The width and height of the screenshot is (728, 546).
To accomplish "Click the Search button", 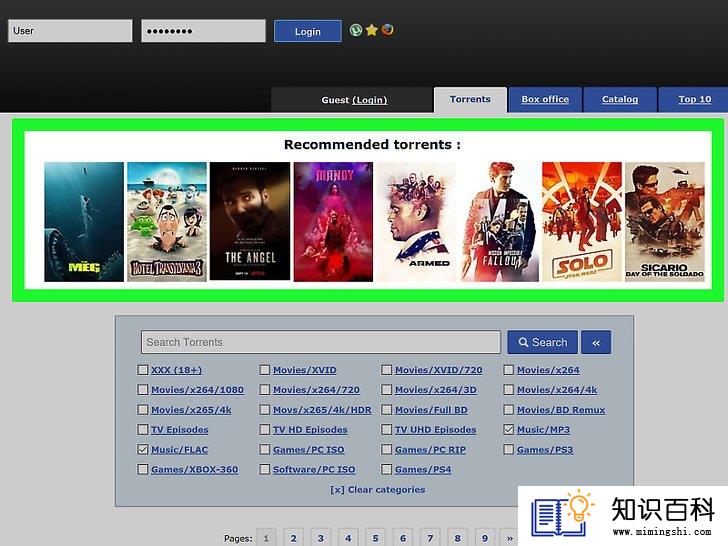I will 542,342.
